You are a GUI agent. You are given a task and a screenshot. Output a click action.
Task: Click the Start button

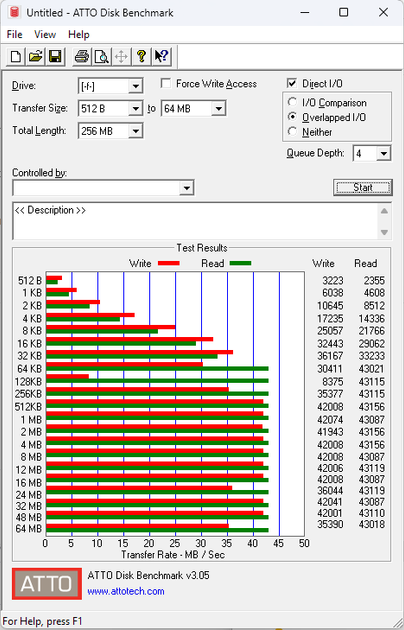click(x=363, y=188)
